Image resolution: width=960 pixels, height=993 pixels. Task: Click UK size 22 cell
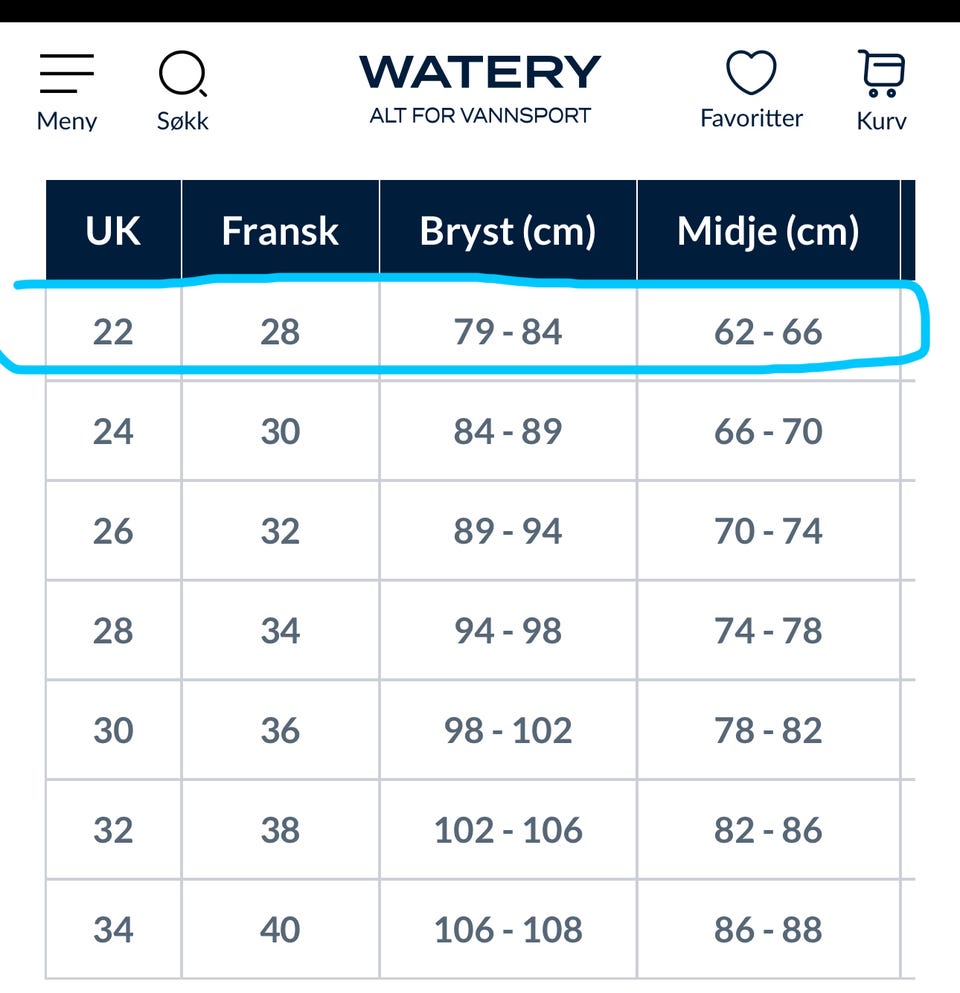click(x=113, y=331)
